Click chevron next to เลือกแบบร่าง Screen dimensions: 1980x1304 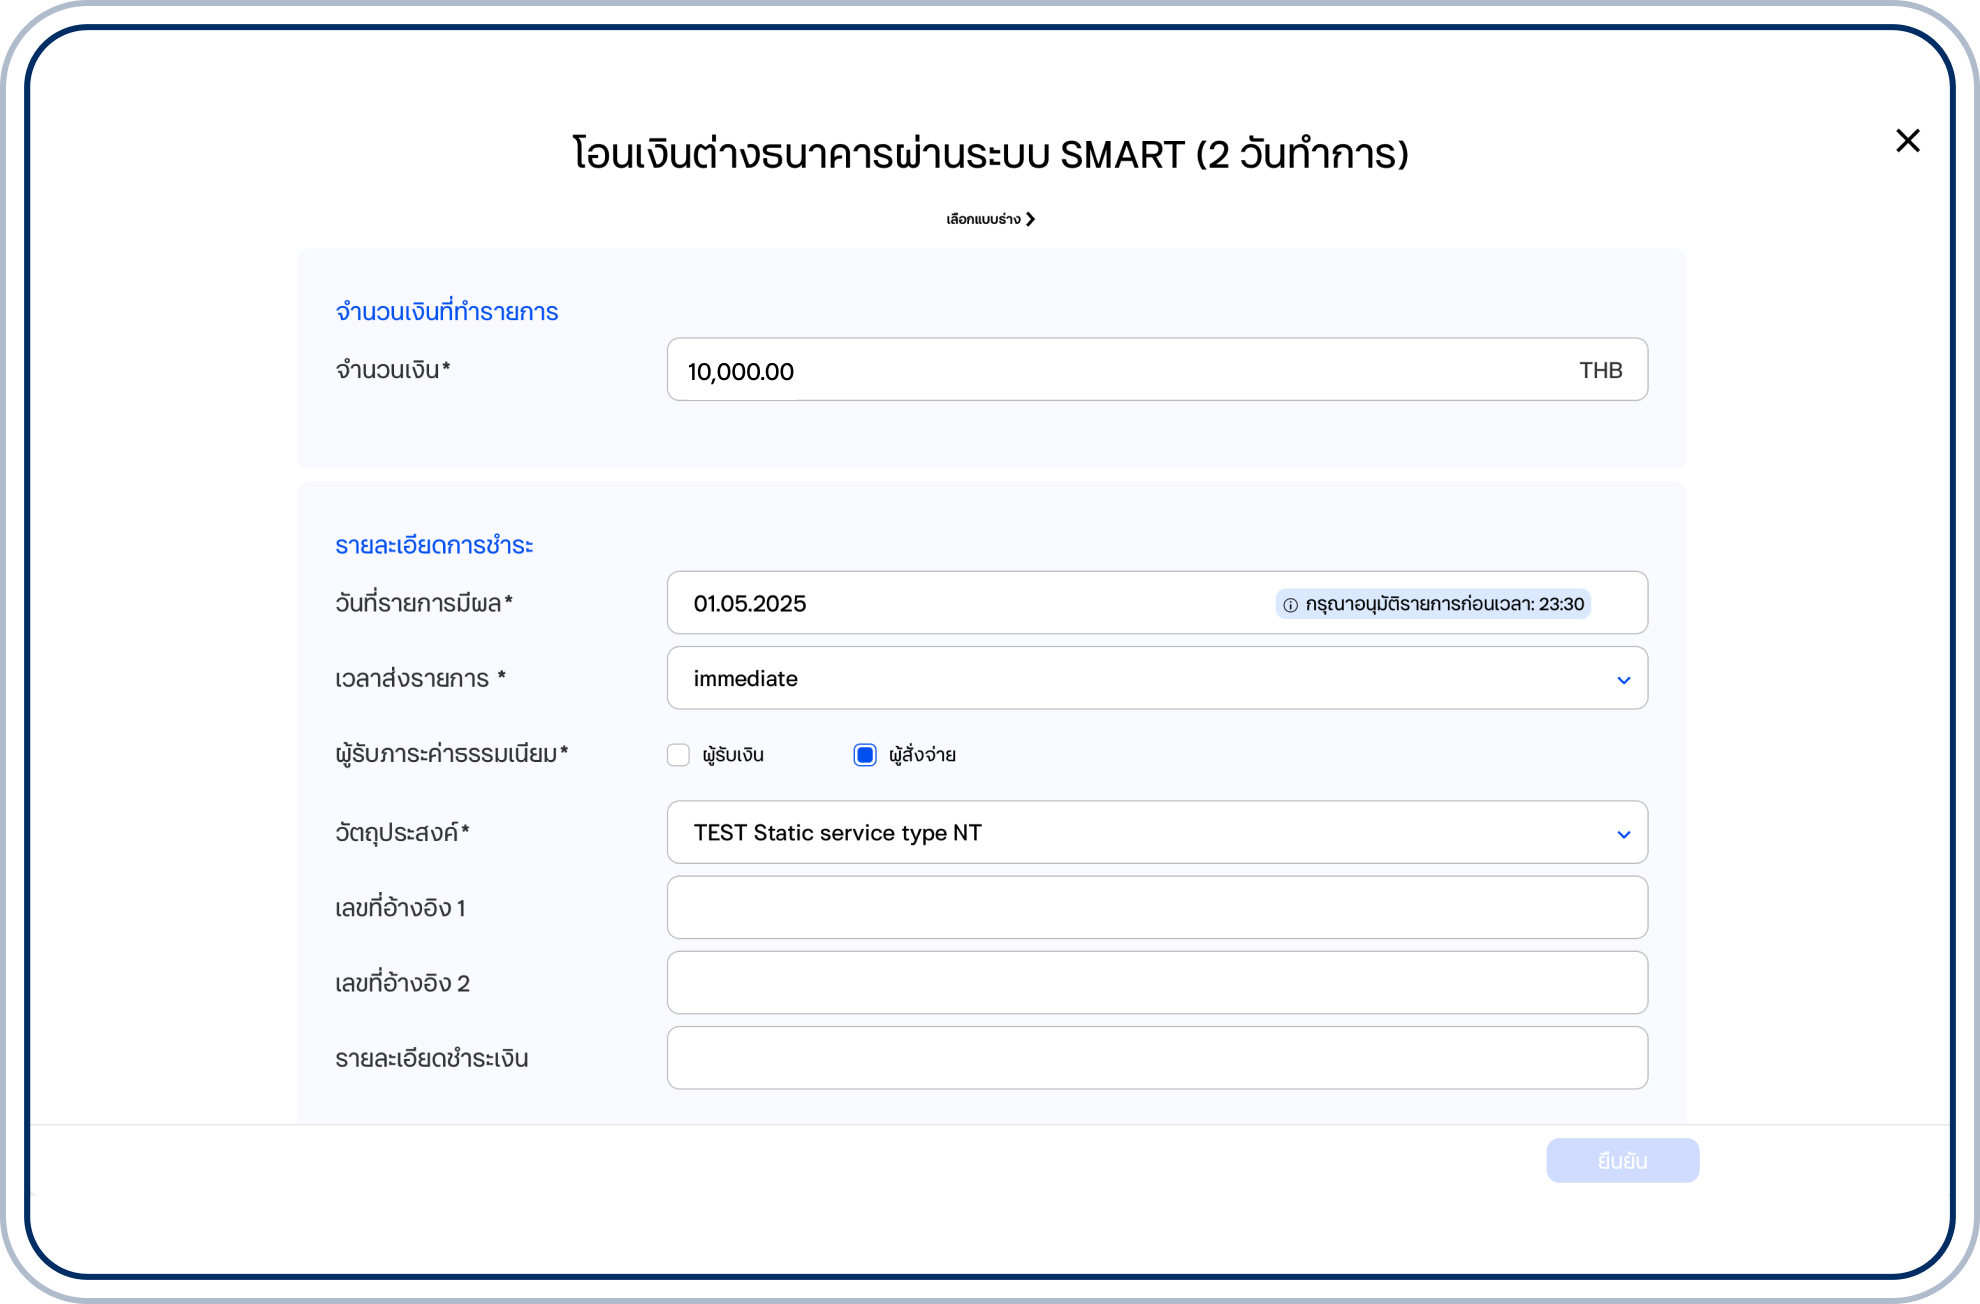pos(1031,219)
